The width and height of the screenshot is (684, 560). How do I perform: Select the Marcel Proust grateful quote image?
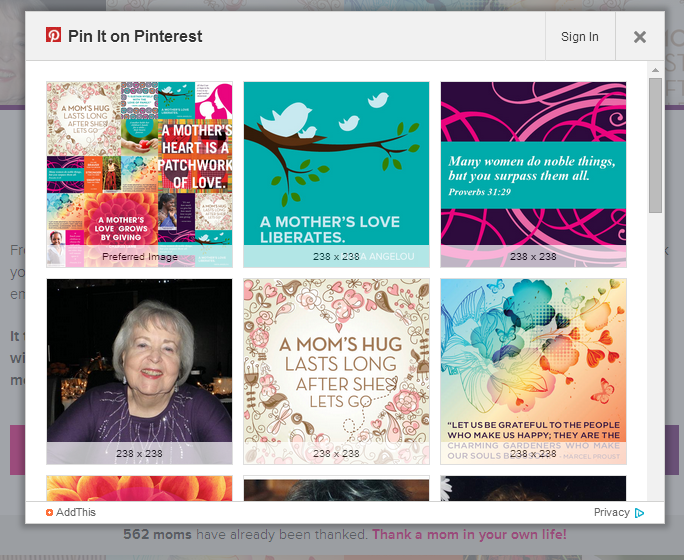(534, 372)
